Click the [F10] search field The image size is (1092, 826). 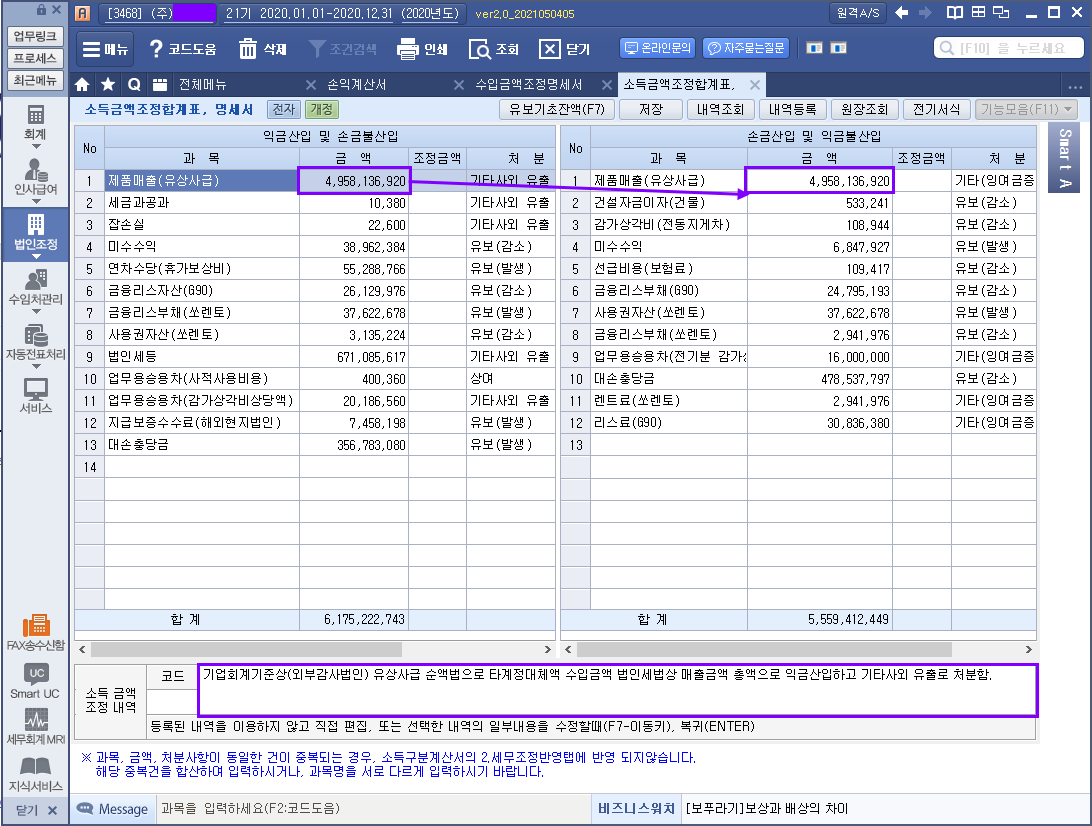point(1008,48)
